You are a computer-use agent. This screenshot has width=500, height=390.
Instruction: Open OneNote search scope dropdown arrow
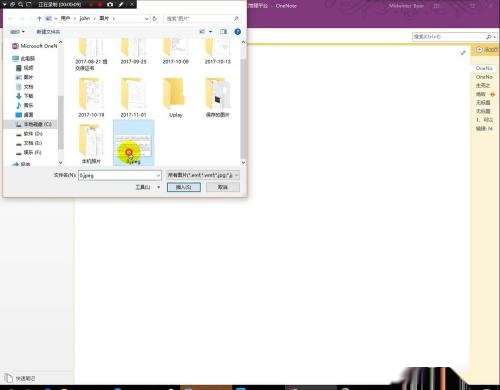[x=495, y=37]
